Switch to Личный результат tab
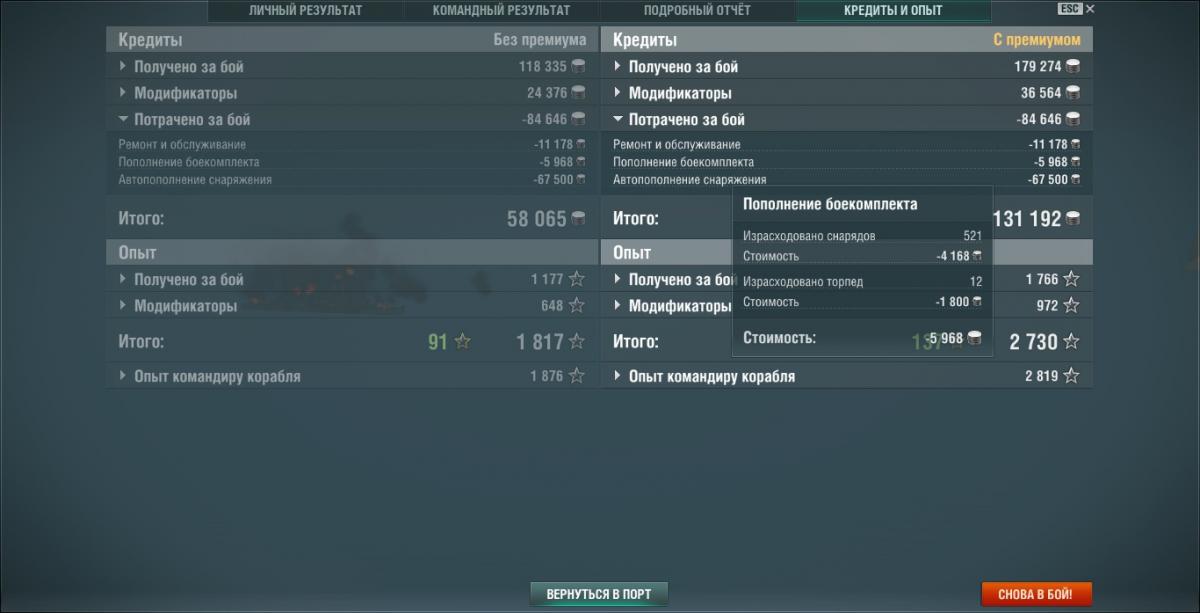Viewport: 1200px width, 613px height. (305, 11)
